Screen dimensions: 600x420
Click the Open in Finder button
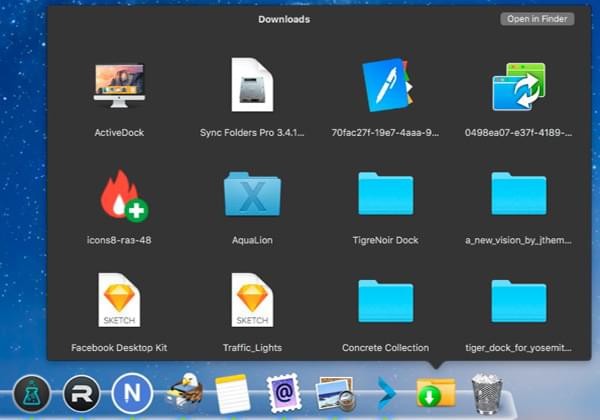[538, 19]
